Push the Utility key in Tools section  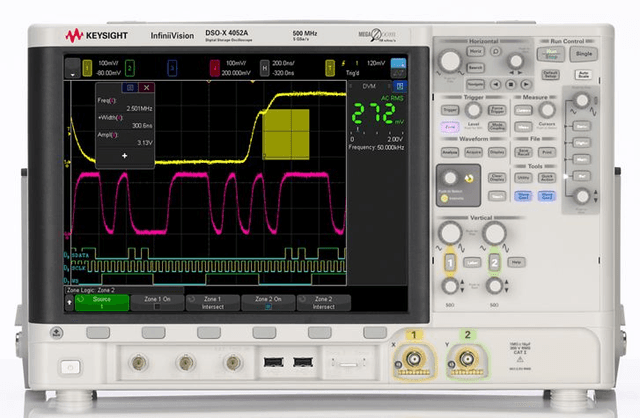[523, 178]
